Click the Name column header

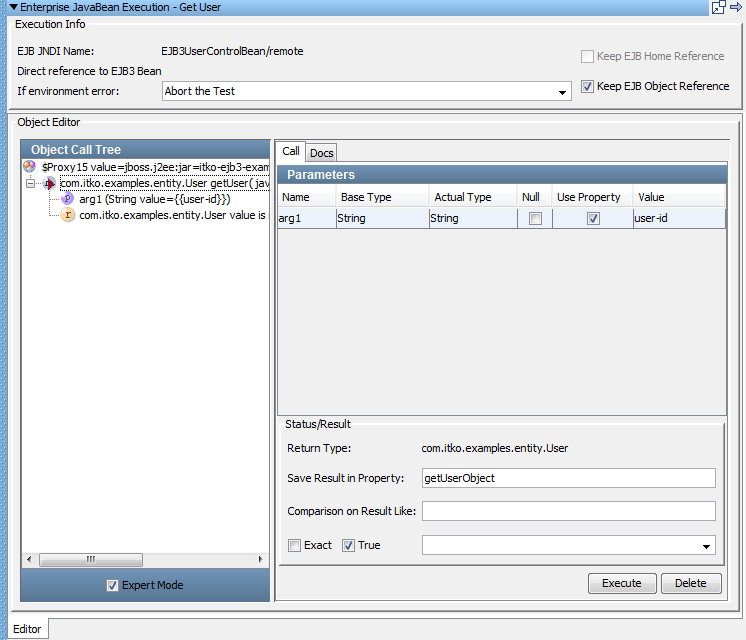pos(307,197)
